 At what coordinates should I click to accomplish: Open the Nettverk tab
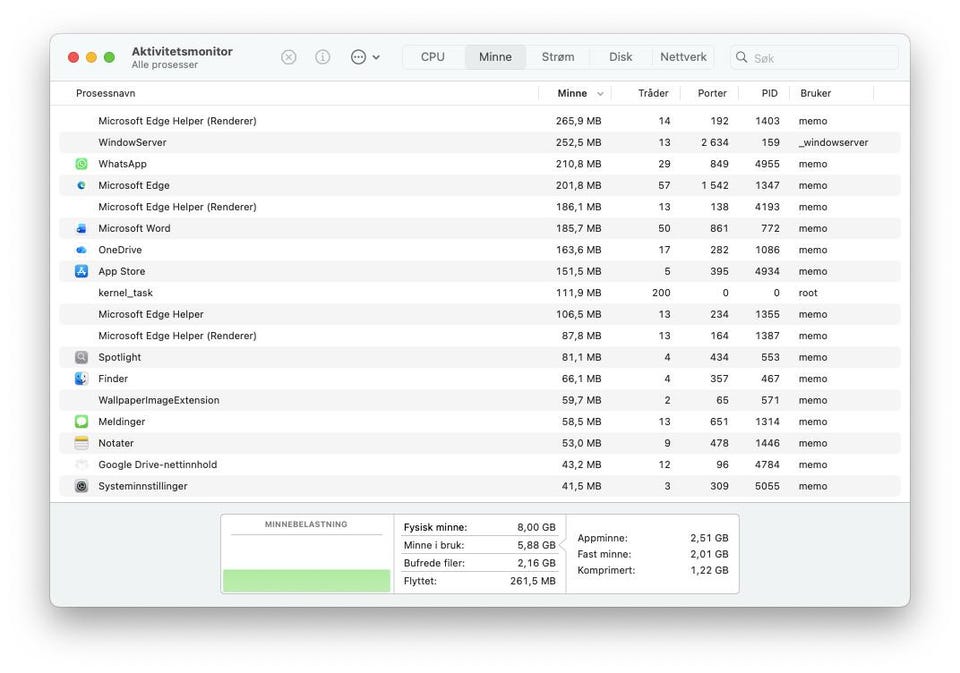(683, 57)
